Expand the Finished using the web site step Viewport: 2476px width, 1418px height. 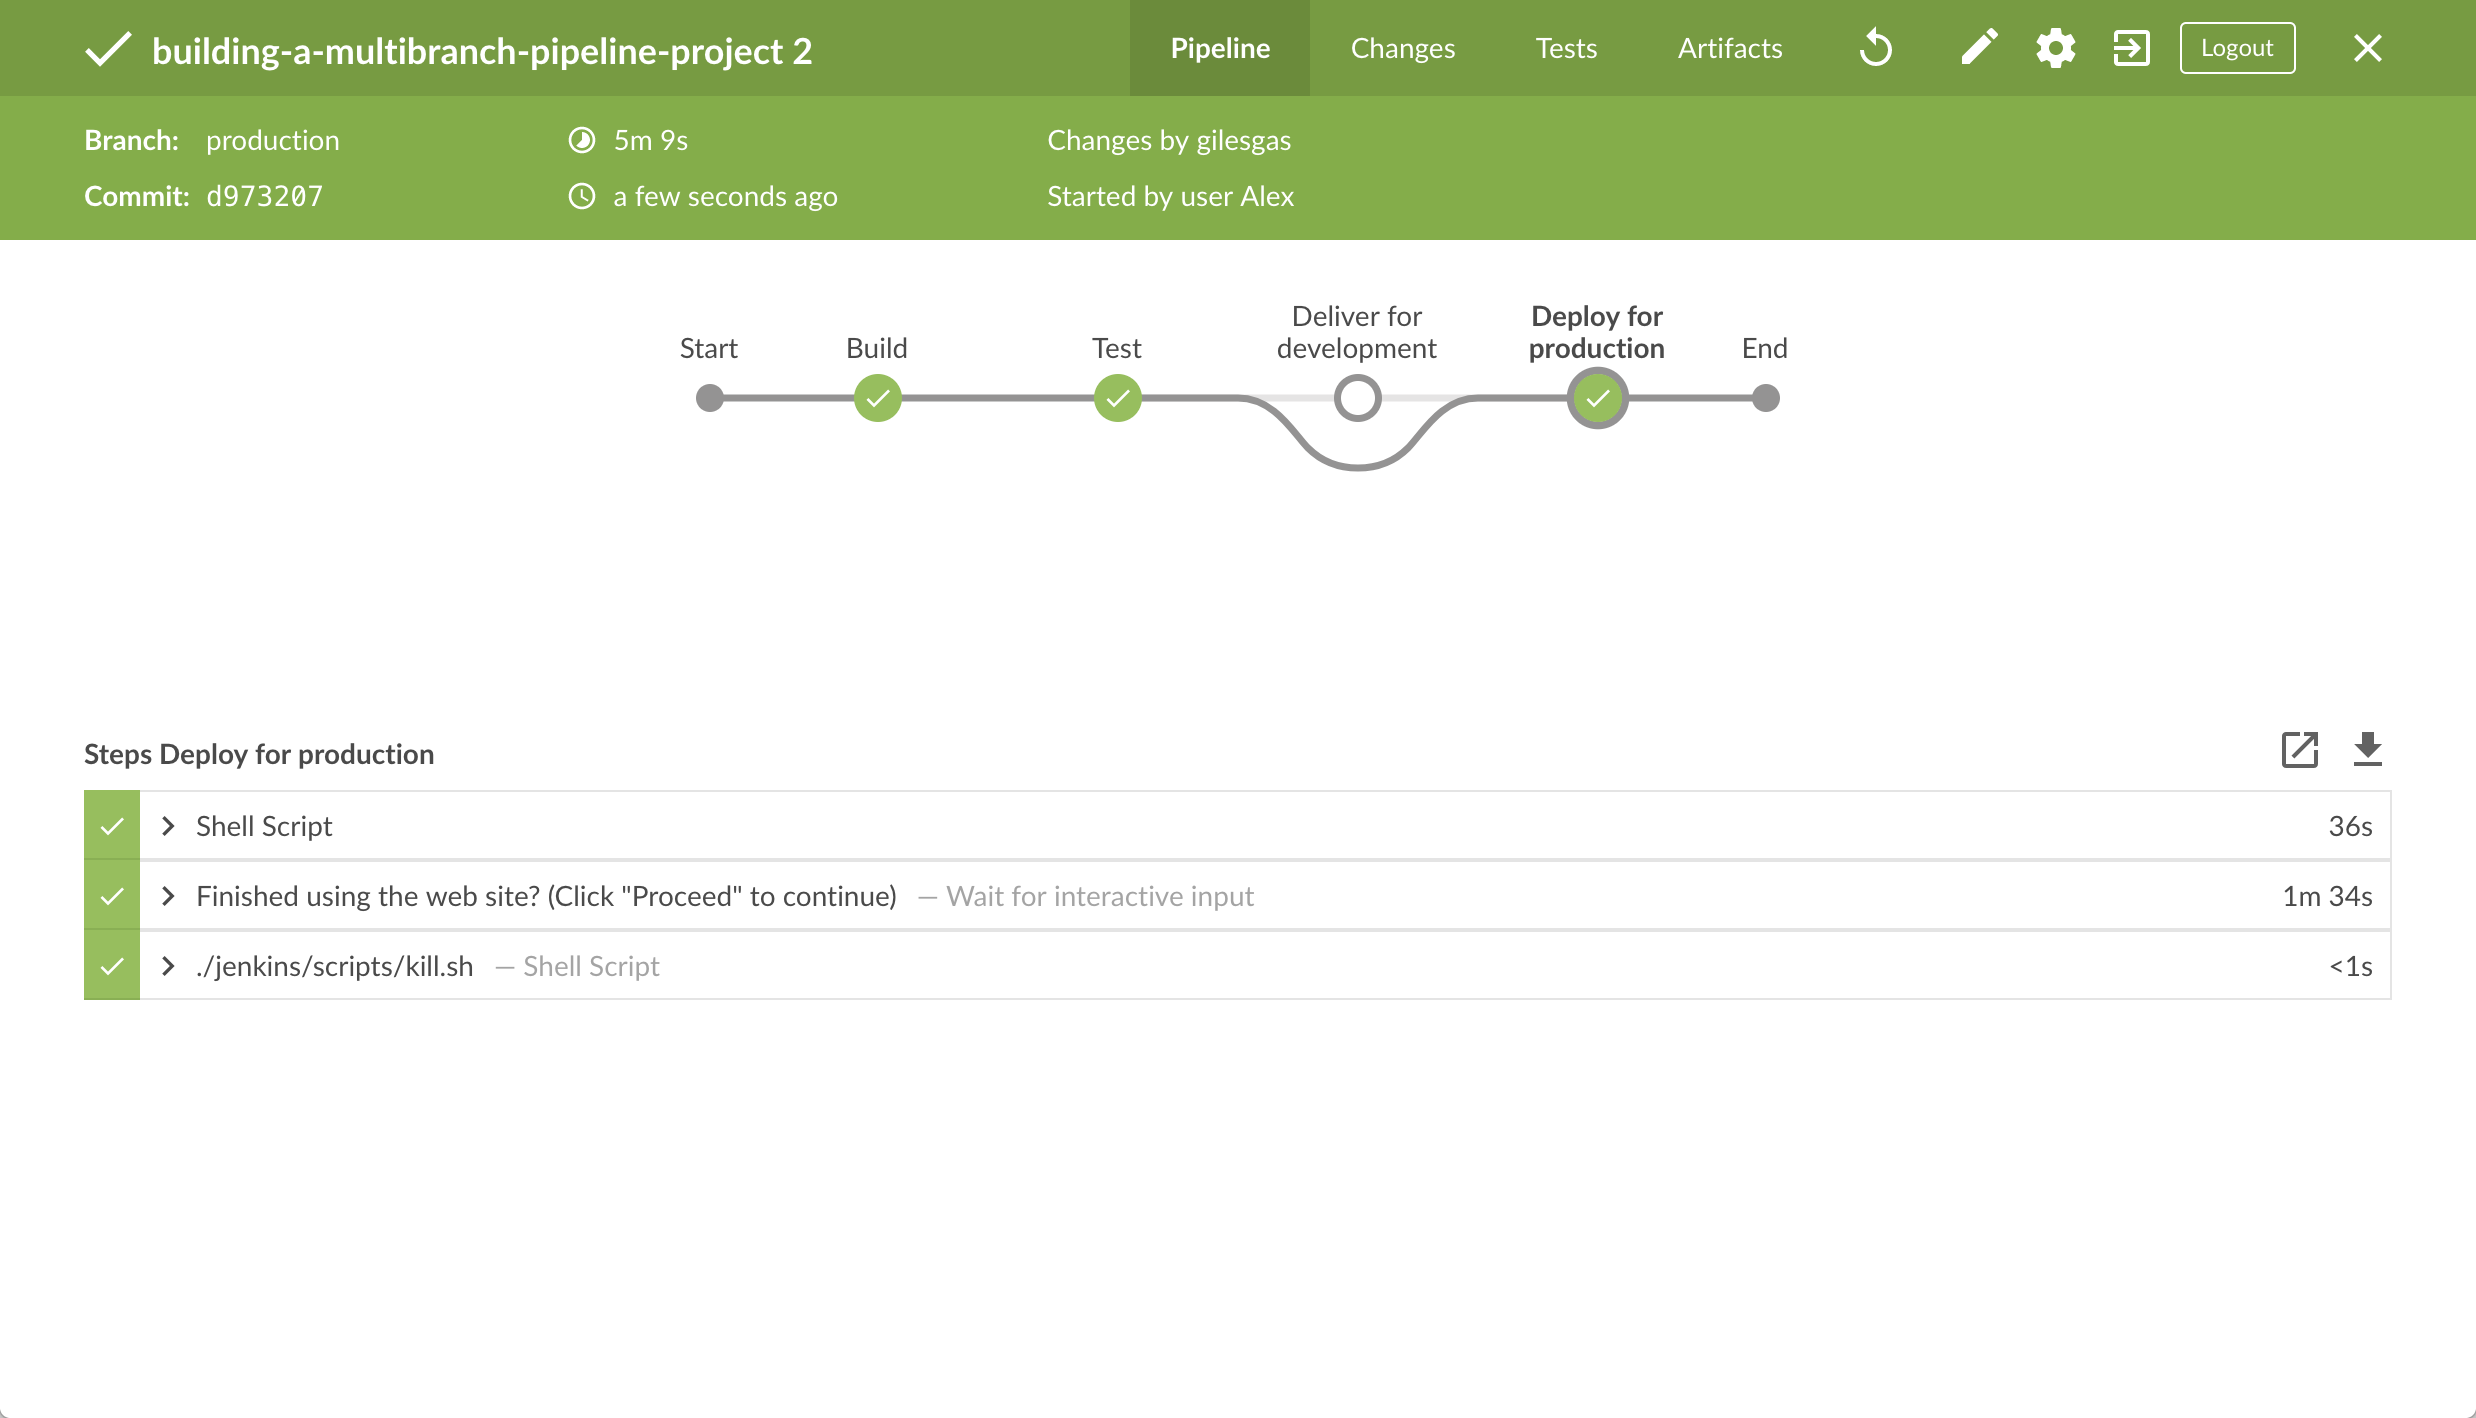pos(168,894)
